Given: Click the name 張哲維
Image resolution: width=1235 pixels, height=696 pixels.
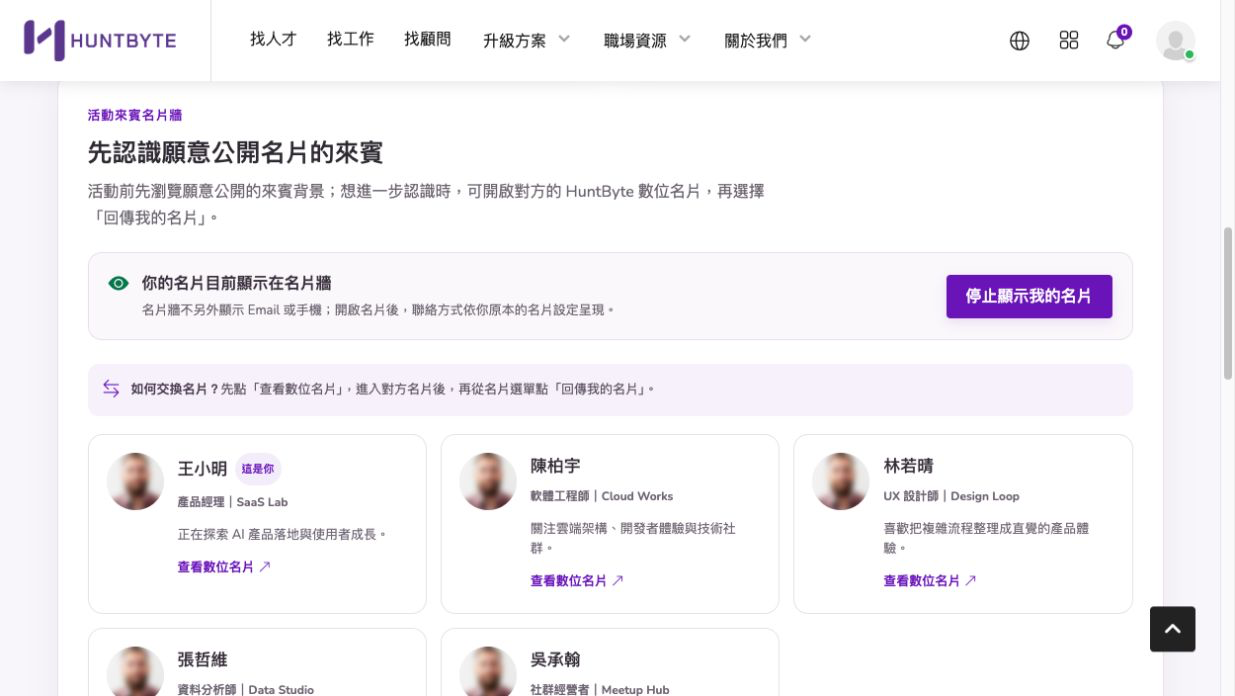Looking at the screenshot, I should [203, 660].
